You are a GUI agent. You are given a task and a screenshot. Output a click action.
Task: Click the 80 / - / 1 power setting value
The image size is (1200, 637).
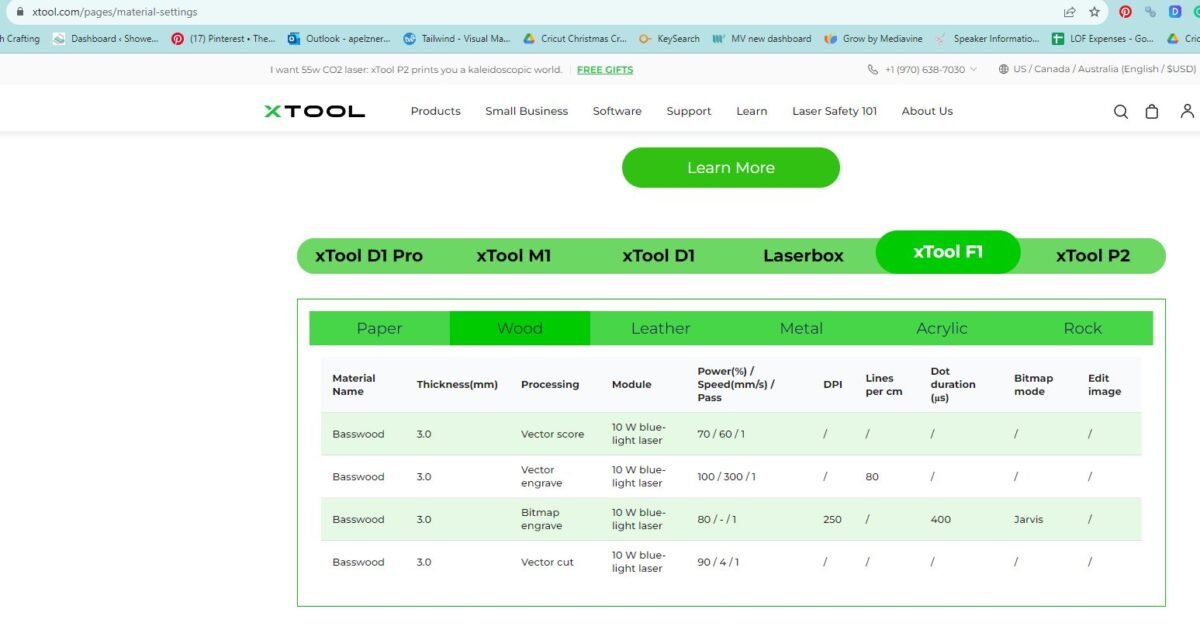point(718,519)
